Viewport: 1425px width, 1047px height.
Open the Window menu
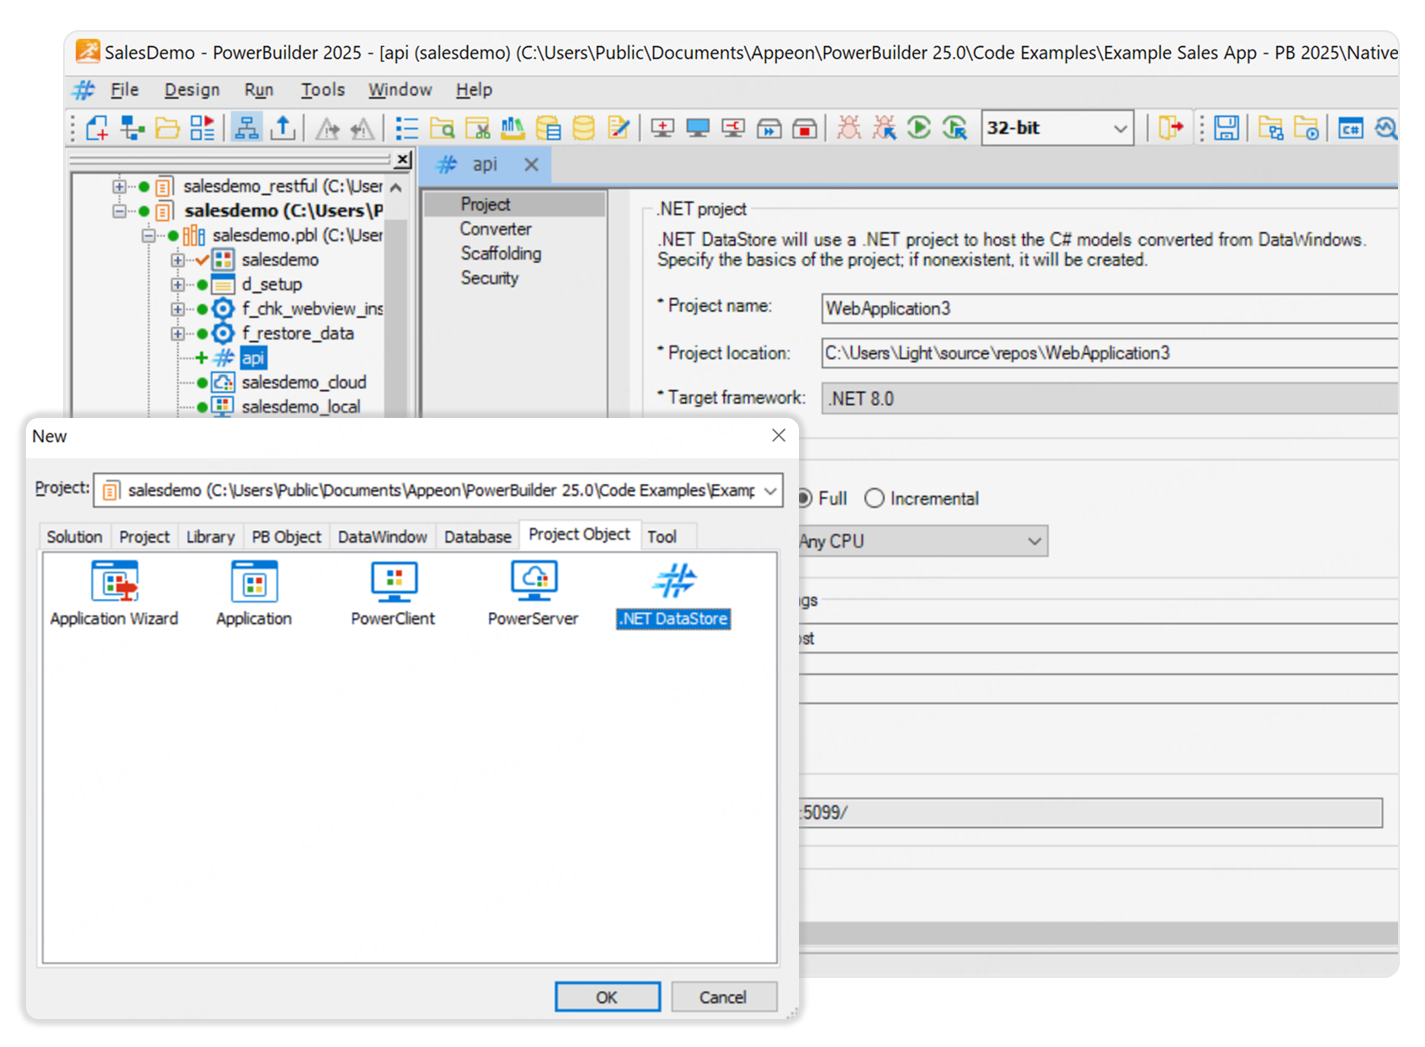[400, 90]
